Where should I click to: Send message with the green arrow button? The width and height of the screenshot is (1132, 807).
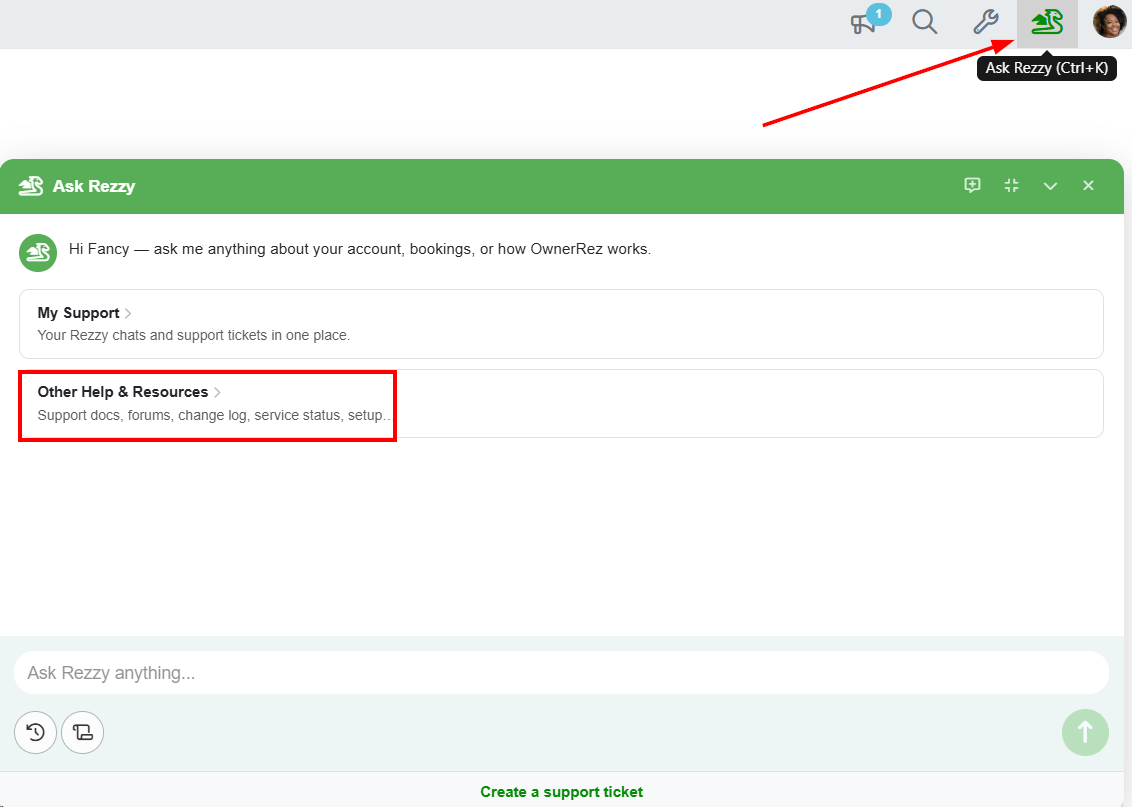(1085, 733)
